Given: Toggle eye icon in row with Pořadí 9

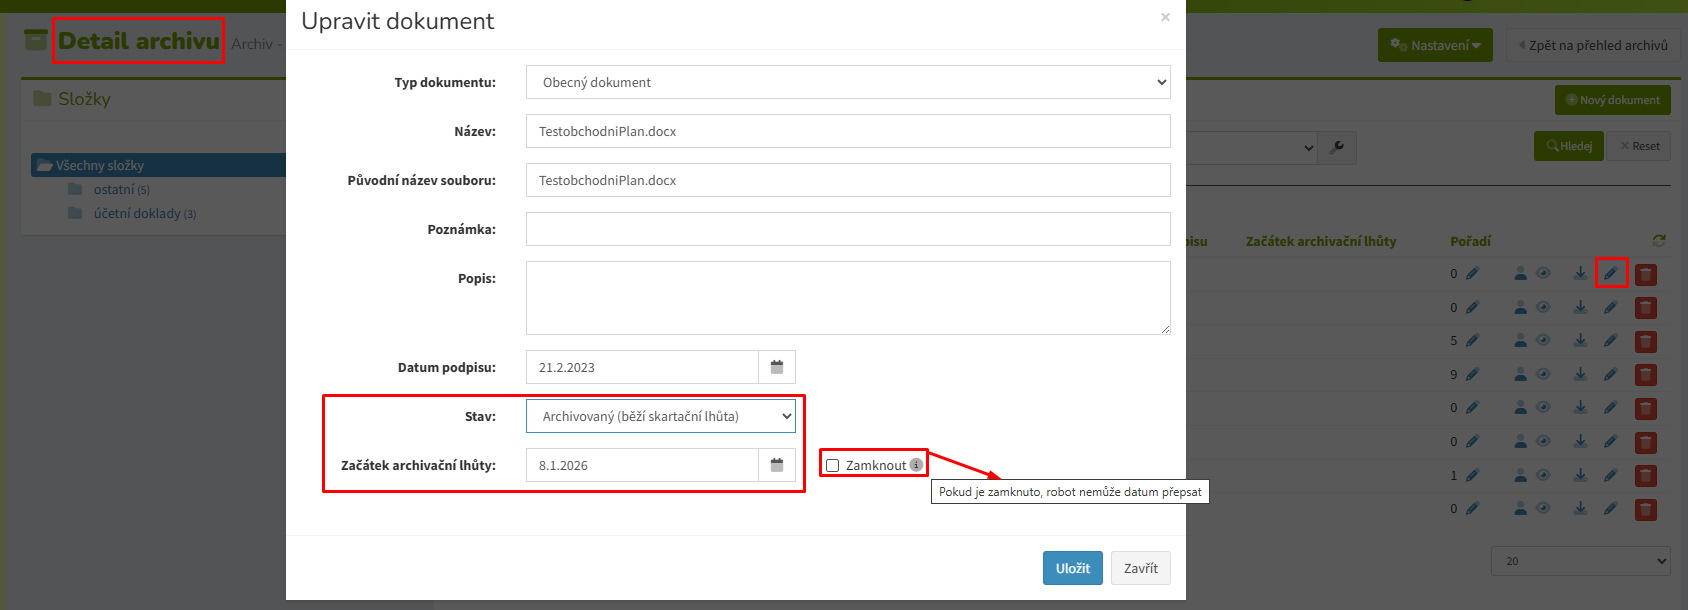Looking at the screenshot, I should click(x=1543, y=374).
